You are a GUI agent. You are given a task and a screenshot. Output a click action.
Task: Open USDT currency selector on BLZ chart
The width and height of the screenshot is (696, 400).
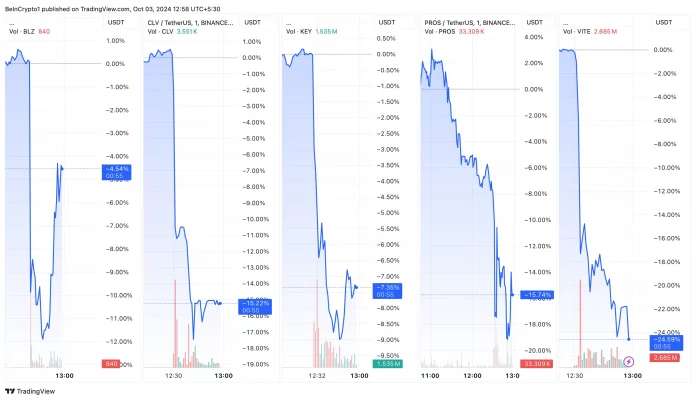115,21
